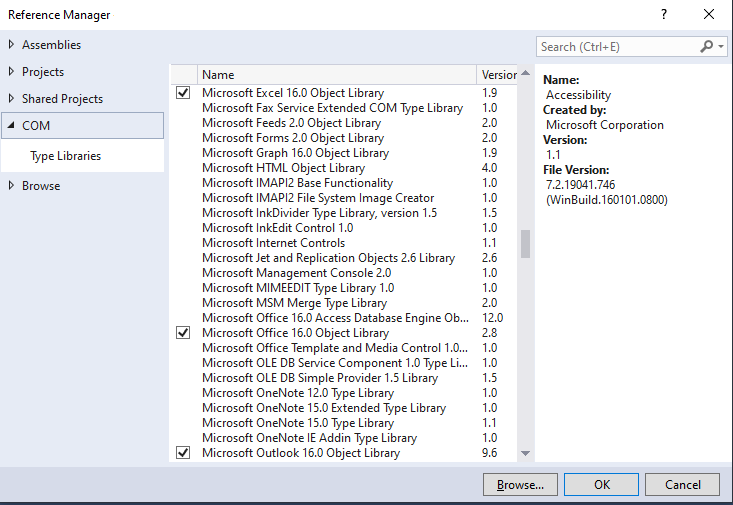
Task: Select Microsoft MIMEEDIT Type Library 1.0 row
Action: [x=343, y=288]
